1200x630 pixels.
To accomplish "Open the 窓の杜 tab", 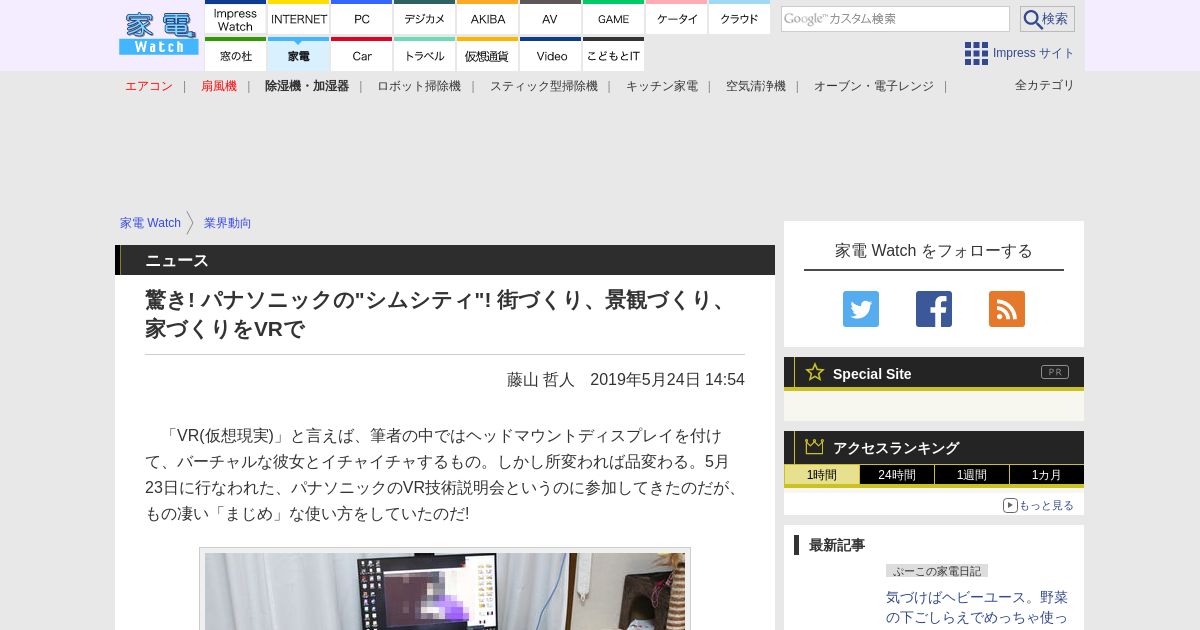I will 236,55.
